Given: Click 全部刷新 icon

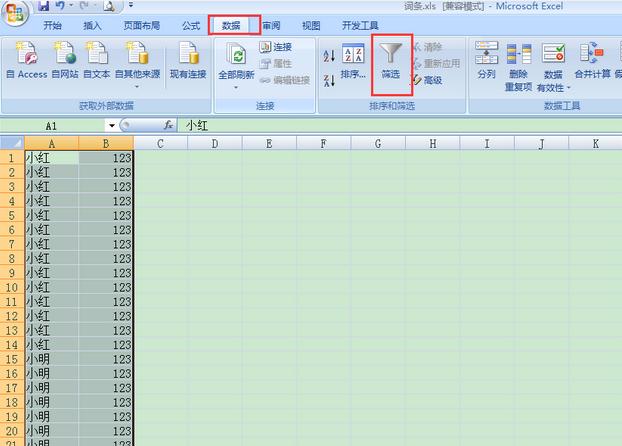Looking at the screenshot, I should click(236, 56).
